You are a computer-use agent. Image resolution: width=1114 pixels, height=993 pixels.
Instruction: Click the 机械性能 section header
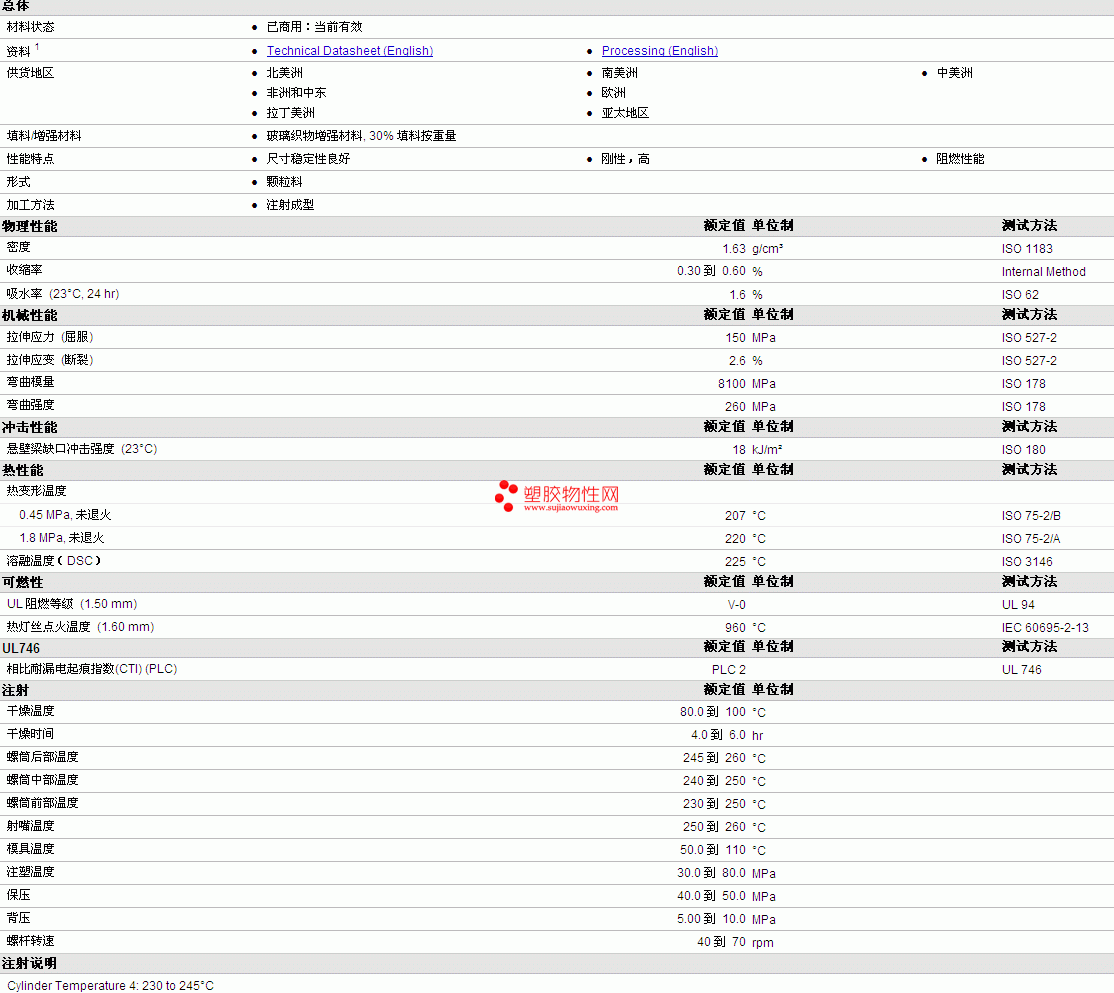[29, 315]
